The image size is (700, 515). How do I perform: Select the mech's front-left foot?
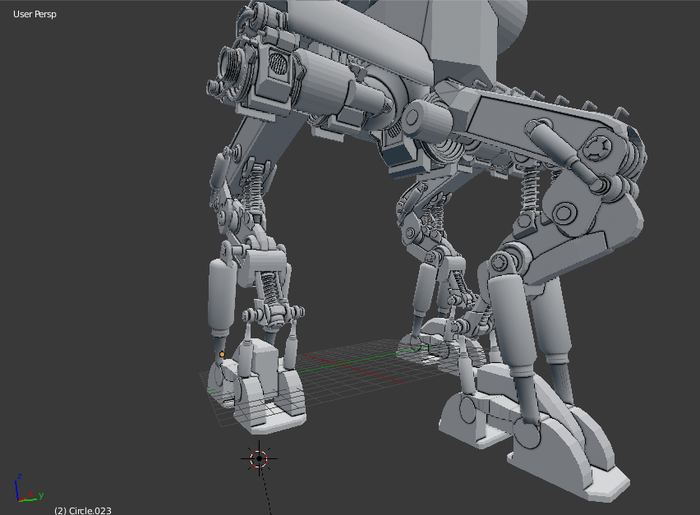point(263,383)
